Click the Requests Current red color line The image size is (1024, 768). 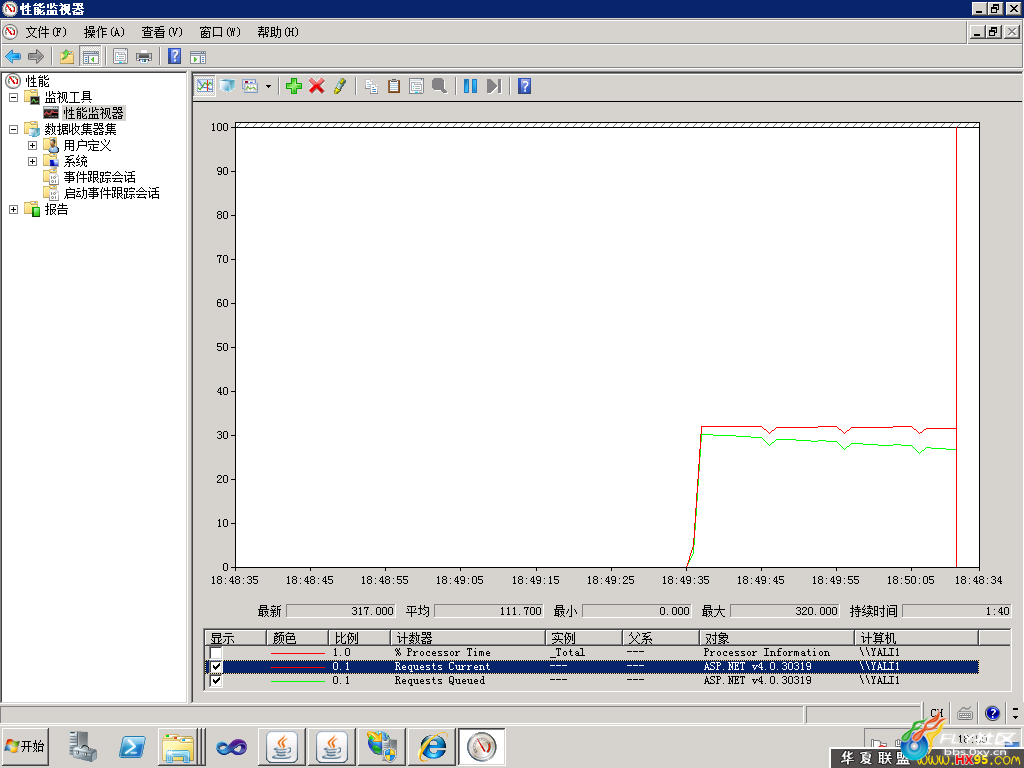tap(297, 667)
